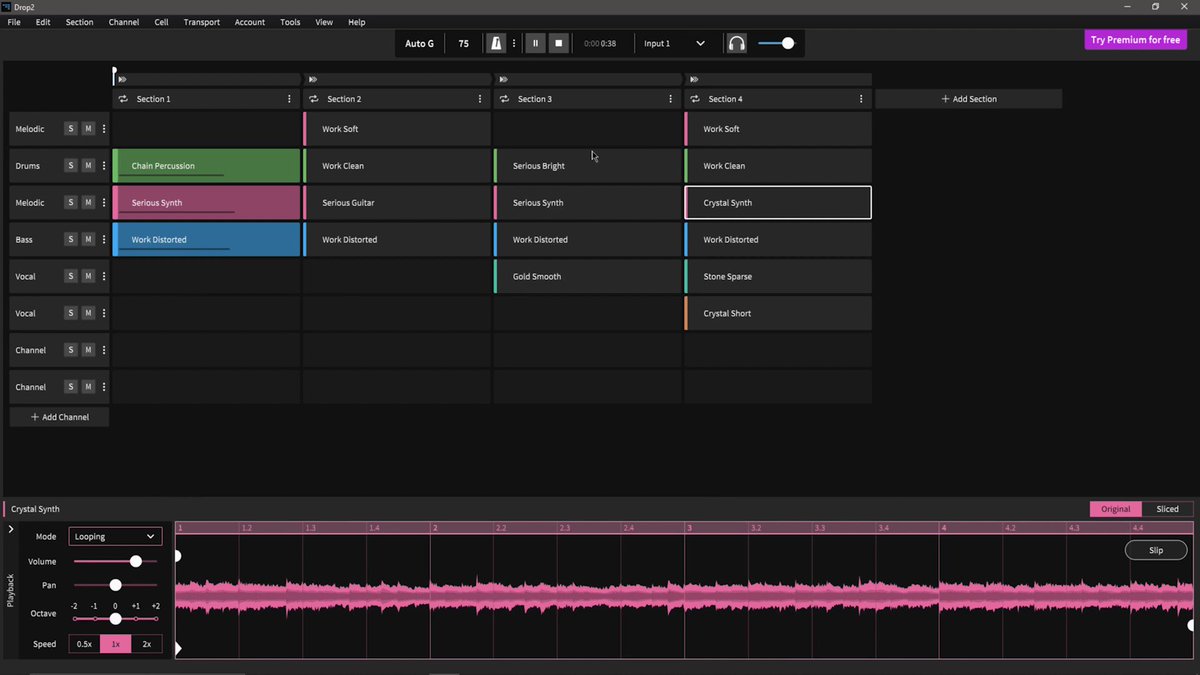Screen dimensions: 1200x675
Task: Click the tempo field showing 75
Action: 463,43
